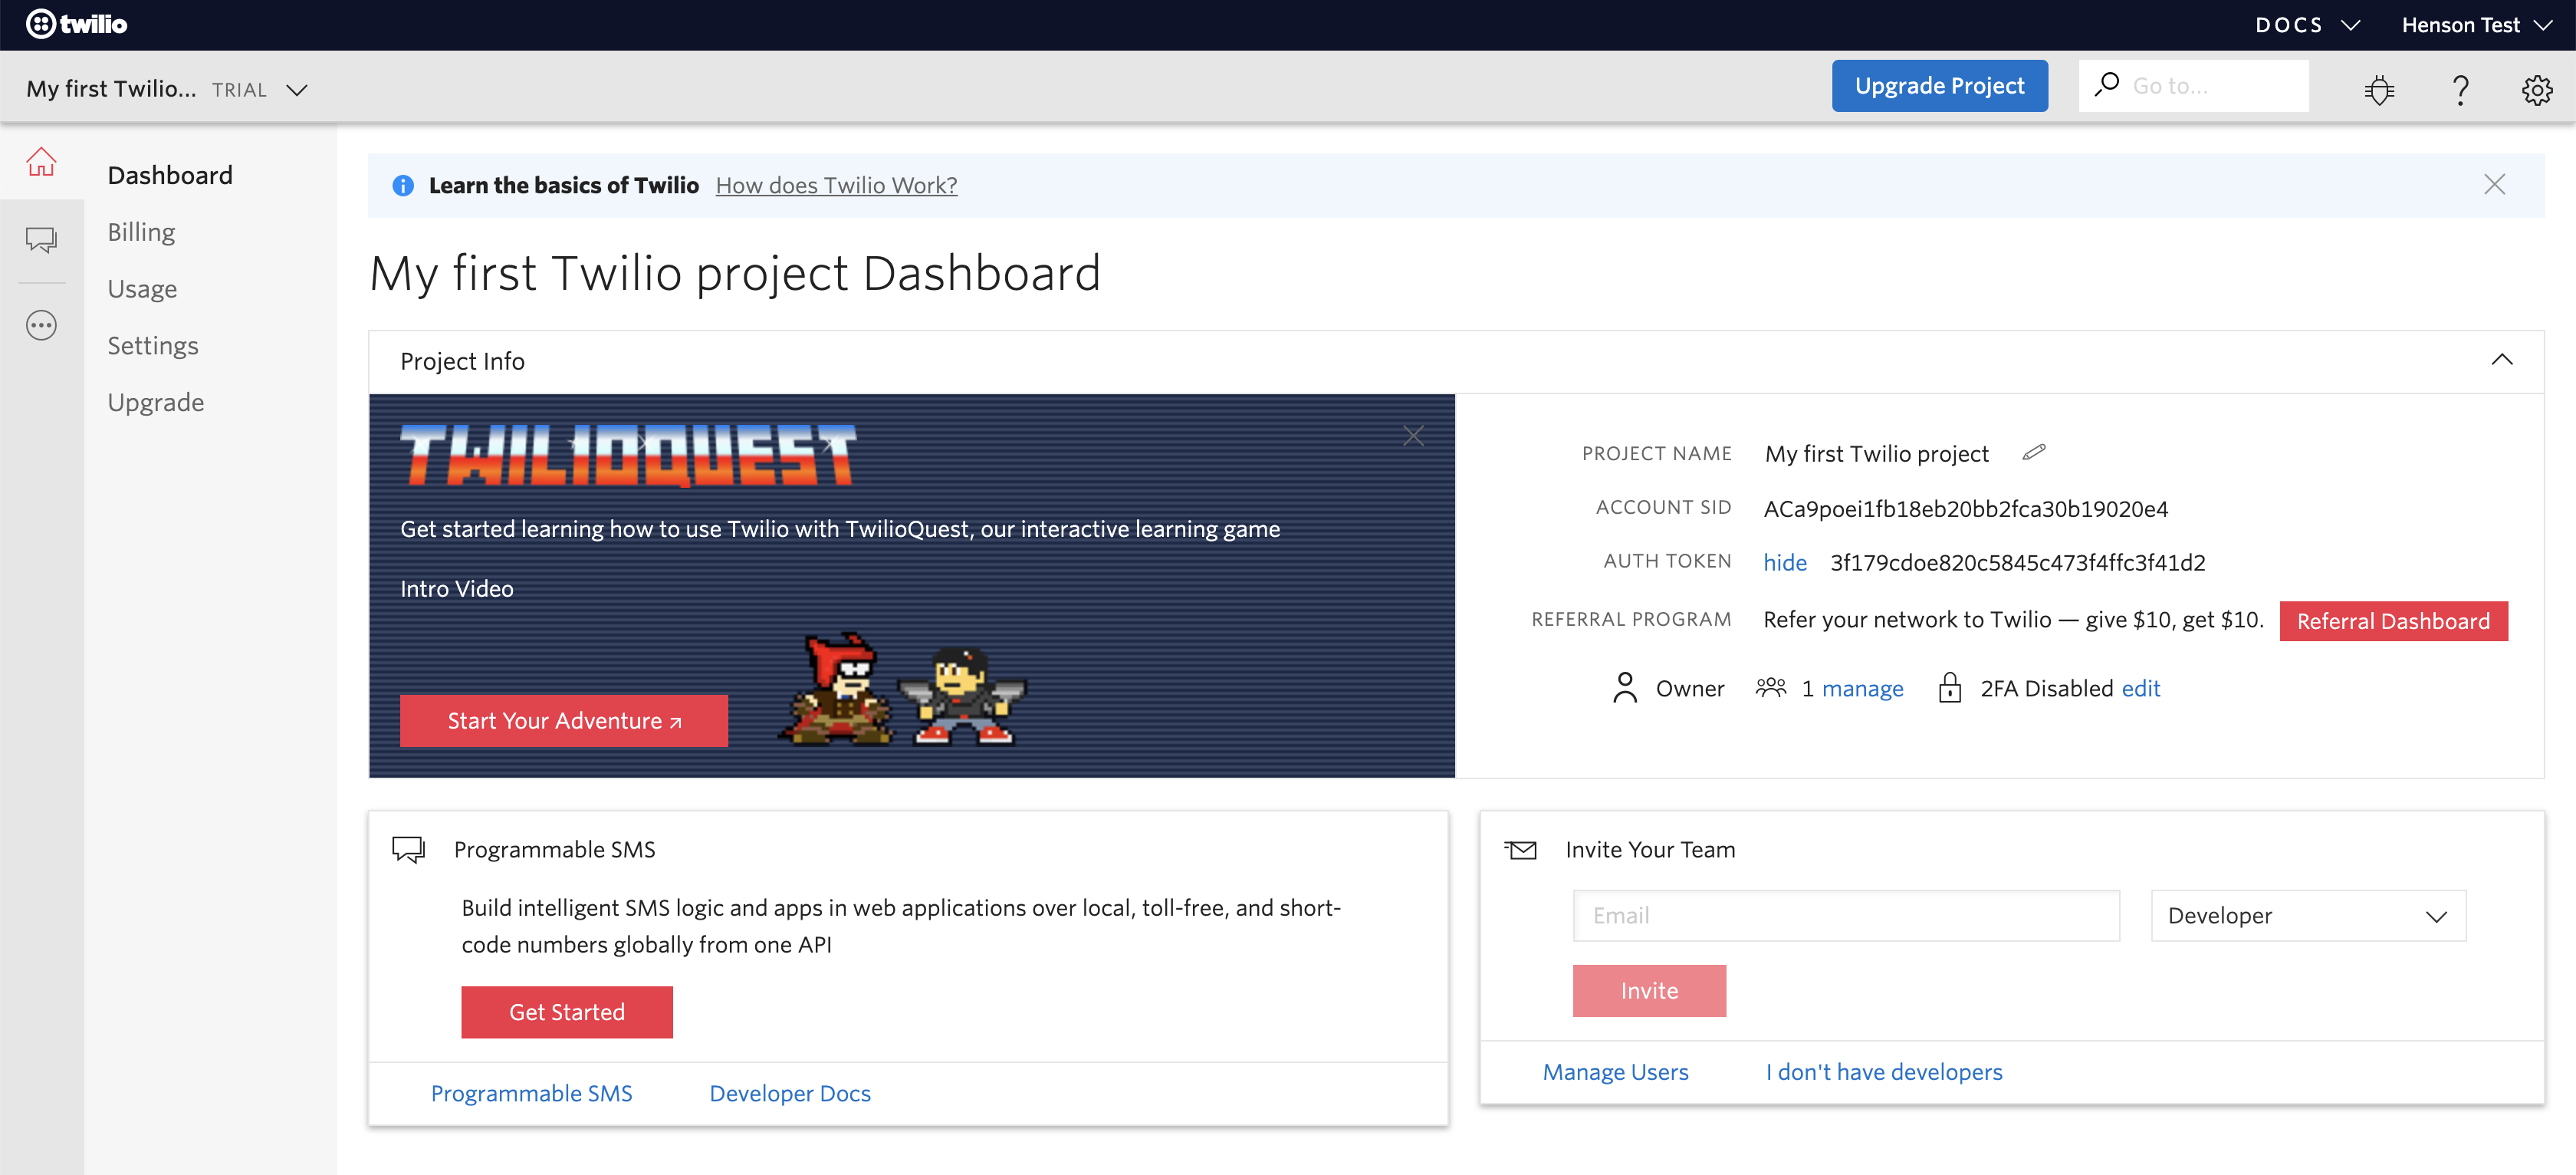The width and height of the screenshot is (2576, 1175).
Task: Click the blue info icon in banner
Action: (x=403, y=186)
